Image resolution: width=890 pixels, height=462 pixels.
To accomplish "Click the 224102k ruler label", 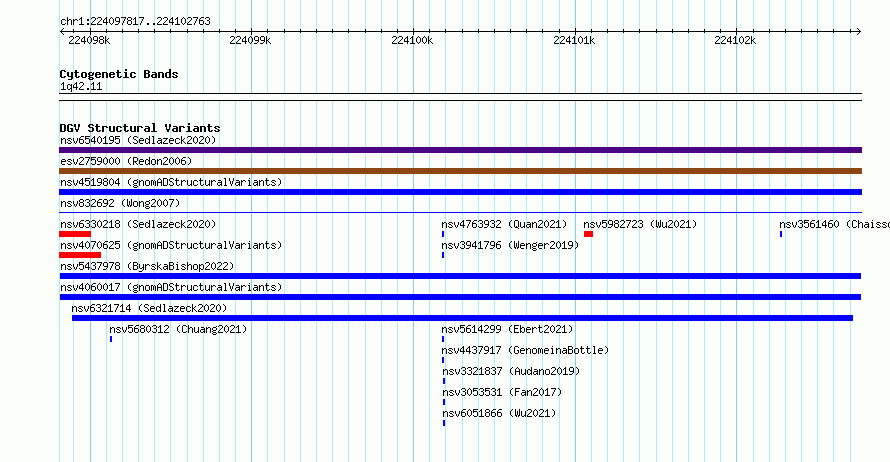I will coord(735,40).
